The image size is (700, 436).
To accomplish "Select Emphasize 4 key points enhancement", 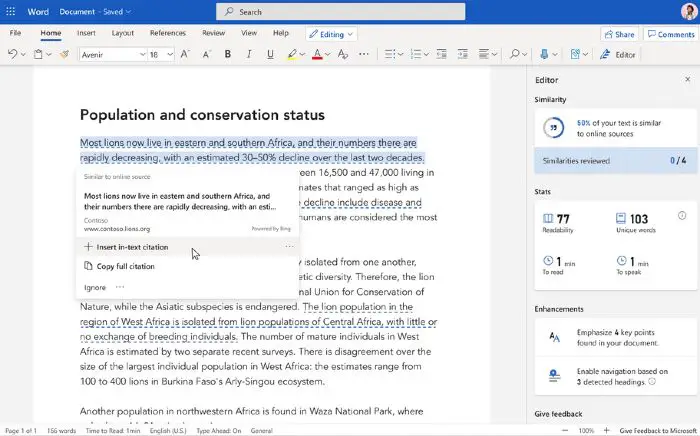I will pos(616,338).
